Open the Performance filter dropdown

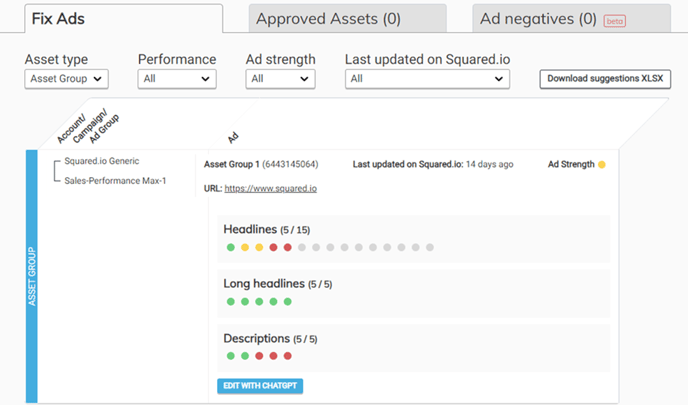[x=176, y=79]
